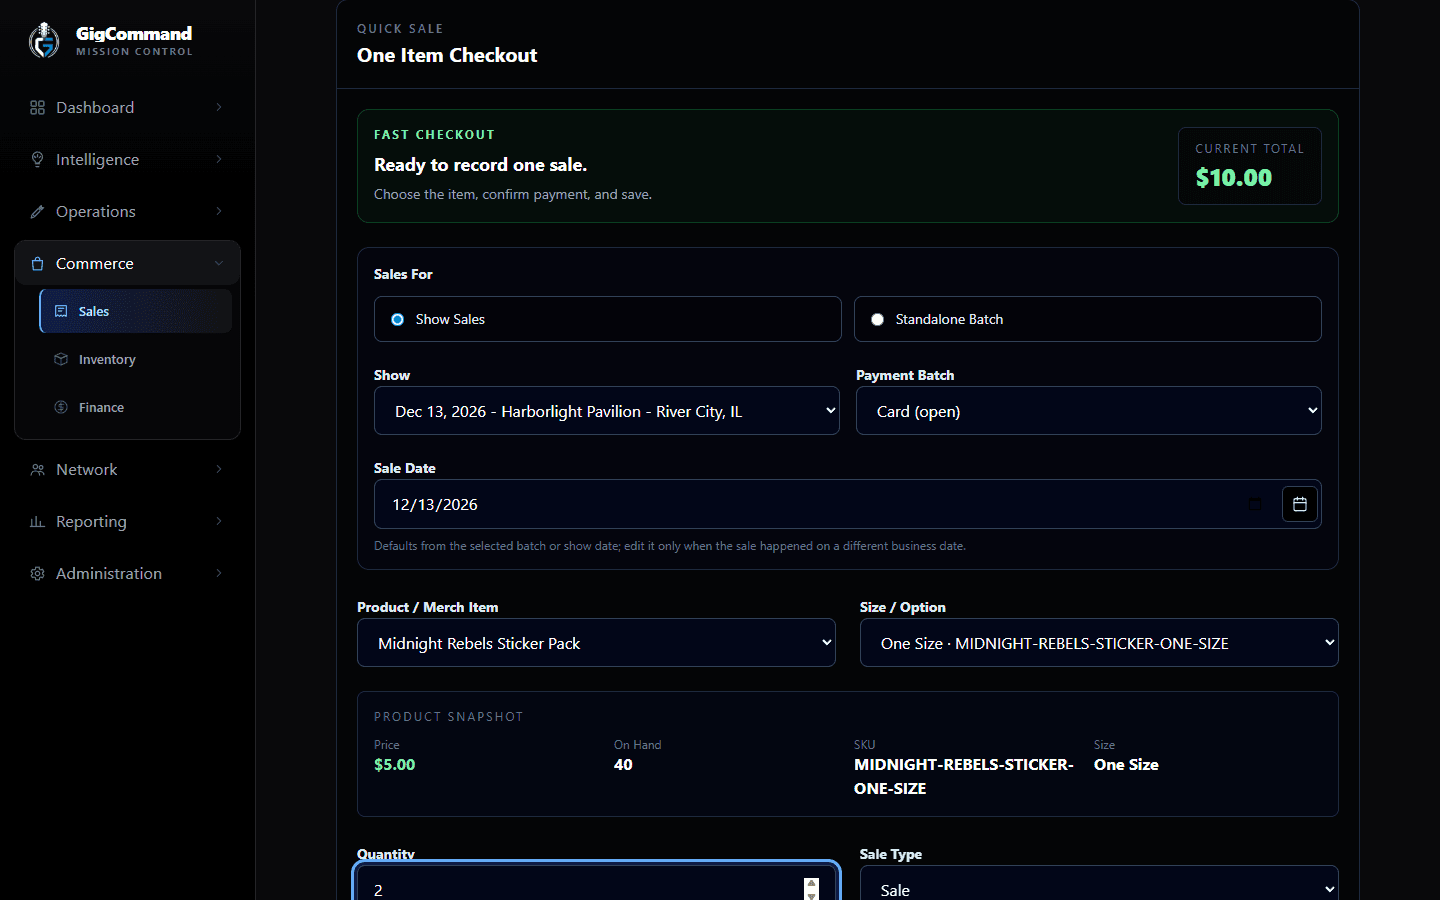Image resolution: width=1440 pixels, height=900 pixels.
Task: Open the Payment Batch dropdown
Action: (1088, 411)
